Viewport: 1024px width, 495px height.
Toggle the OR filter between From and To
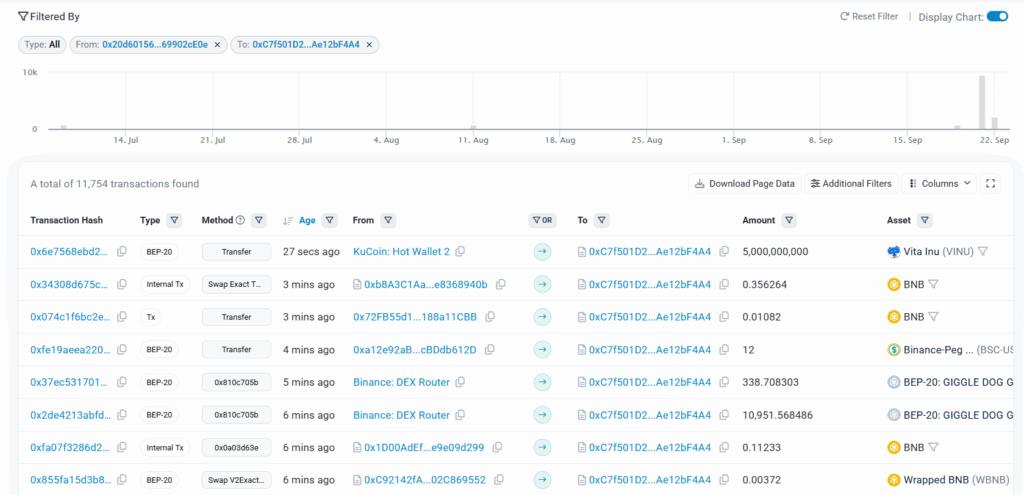(x=542, y=220)
